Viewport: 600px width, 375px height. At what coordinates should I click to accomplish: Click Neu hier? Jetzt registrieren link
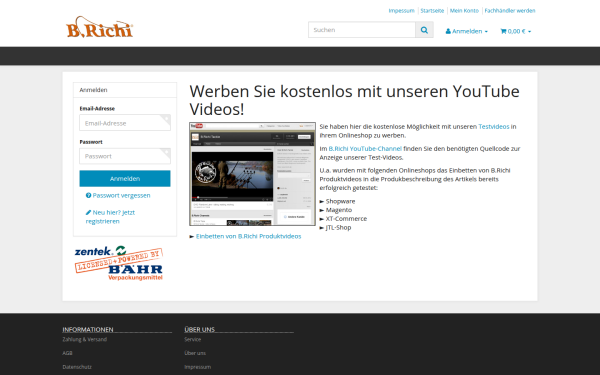[110, 217]
